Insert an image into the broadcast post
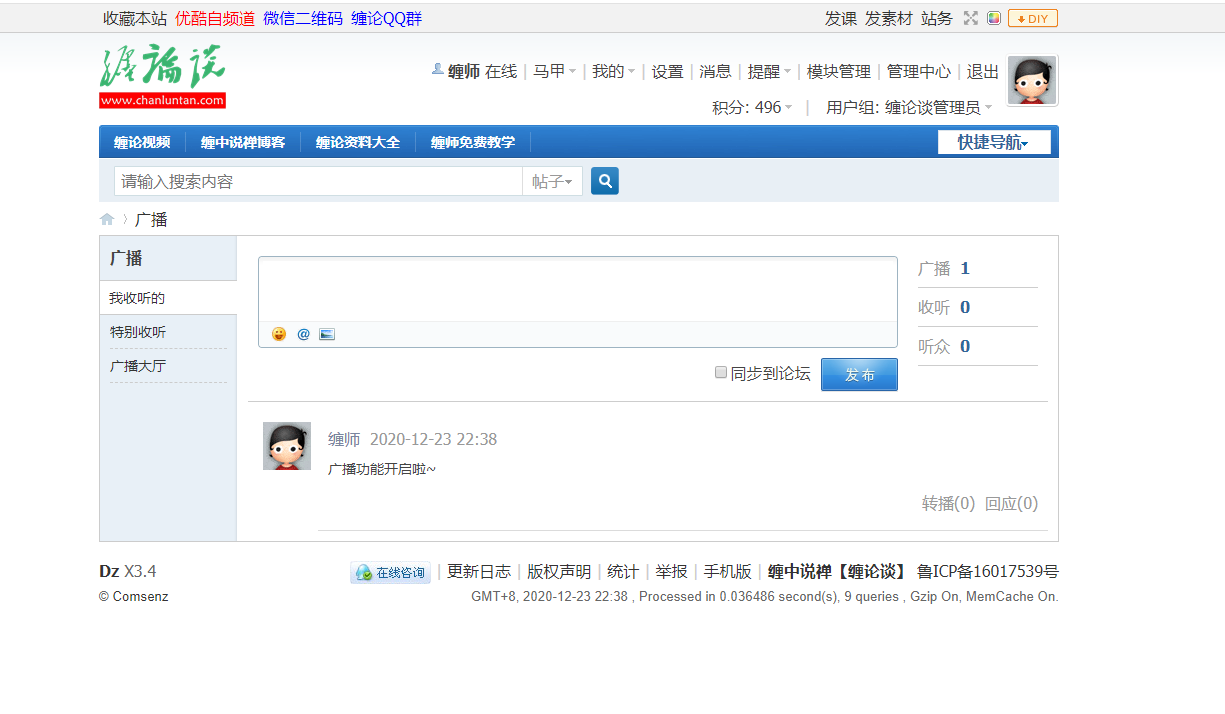The width and height of the screenshot is (1225, 714). tap(327, 333)
